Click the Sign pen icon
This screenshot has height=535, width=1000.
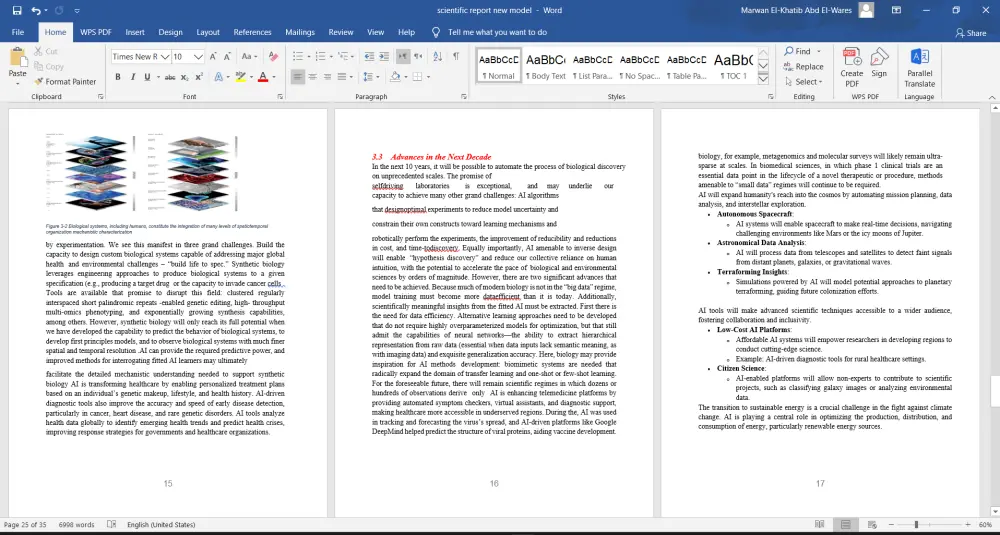click(879, 62)
